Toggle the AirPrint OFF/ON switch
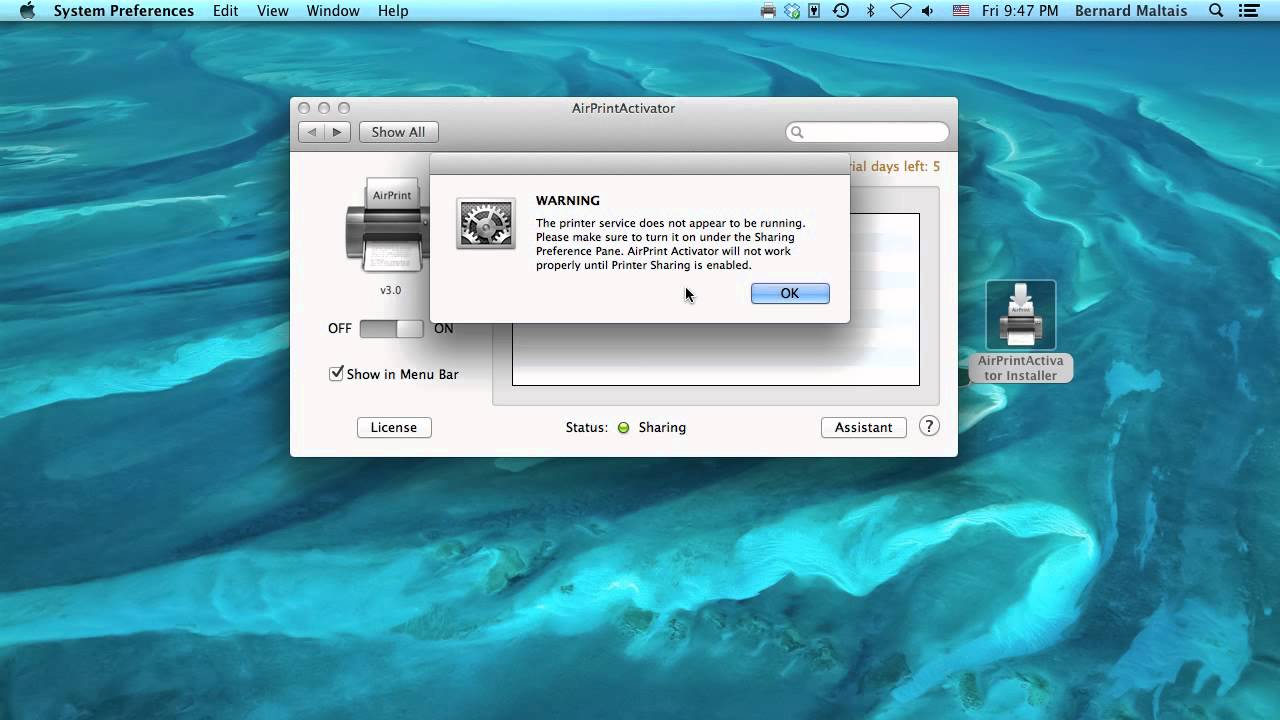Image resolution: width=1280 pixels, height=720 pixels. pyautogui.click(x=391, y=328)
